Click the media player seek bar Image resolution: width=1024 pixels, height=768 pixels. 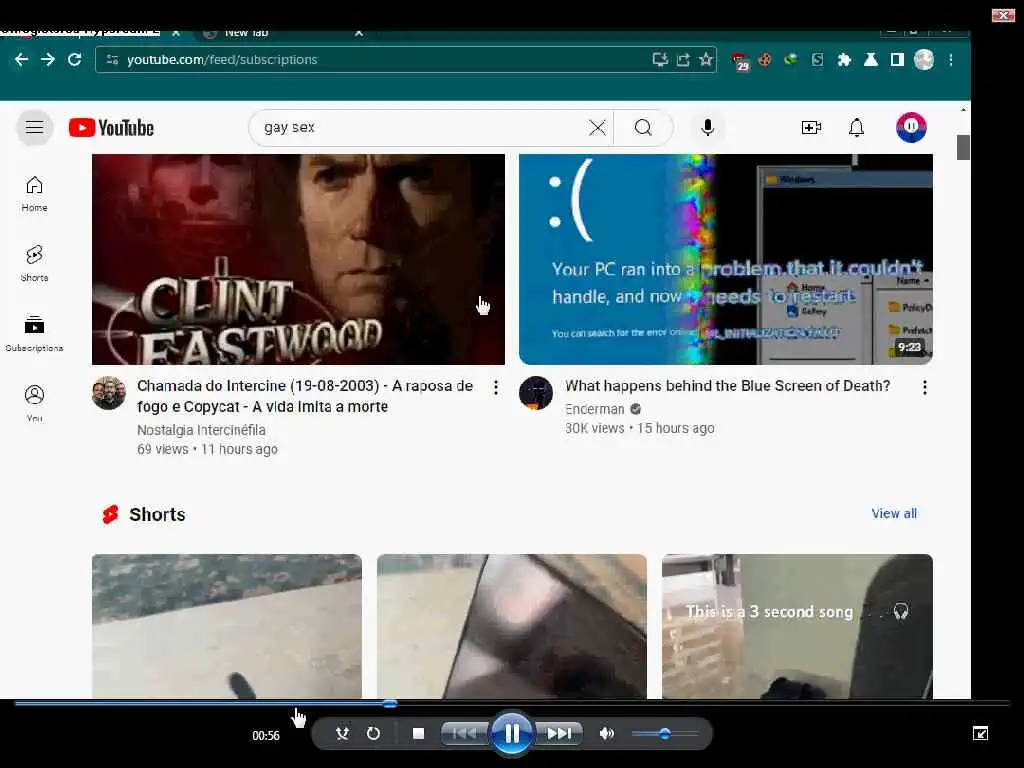(512, 703)
